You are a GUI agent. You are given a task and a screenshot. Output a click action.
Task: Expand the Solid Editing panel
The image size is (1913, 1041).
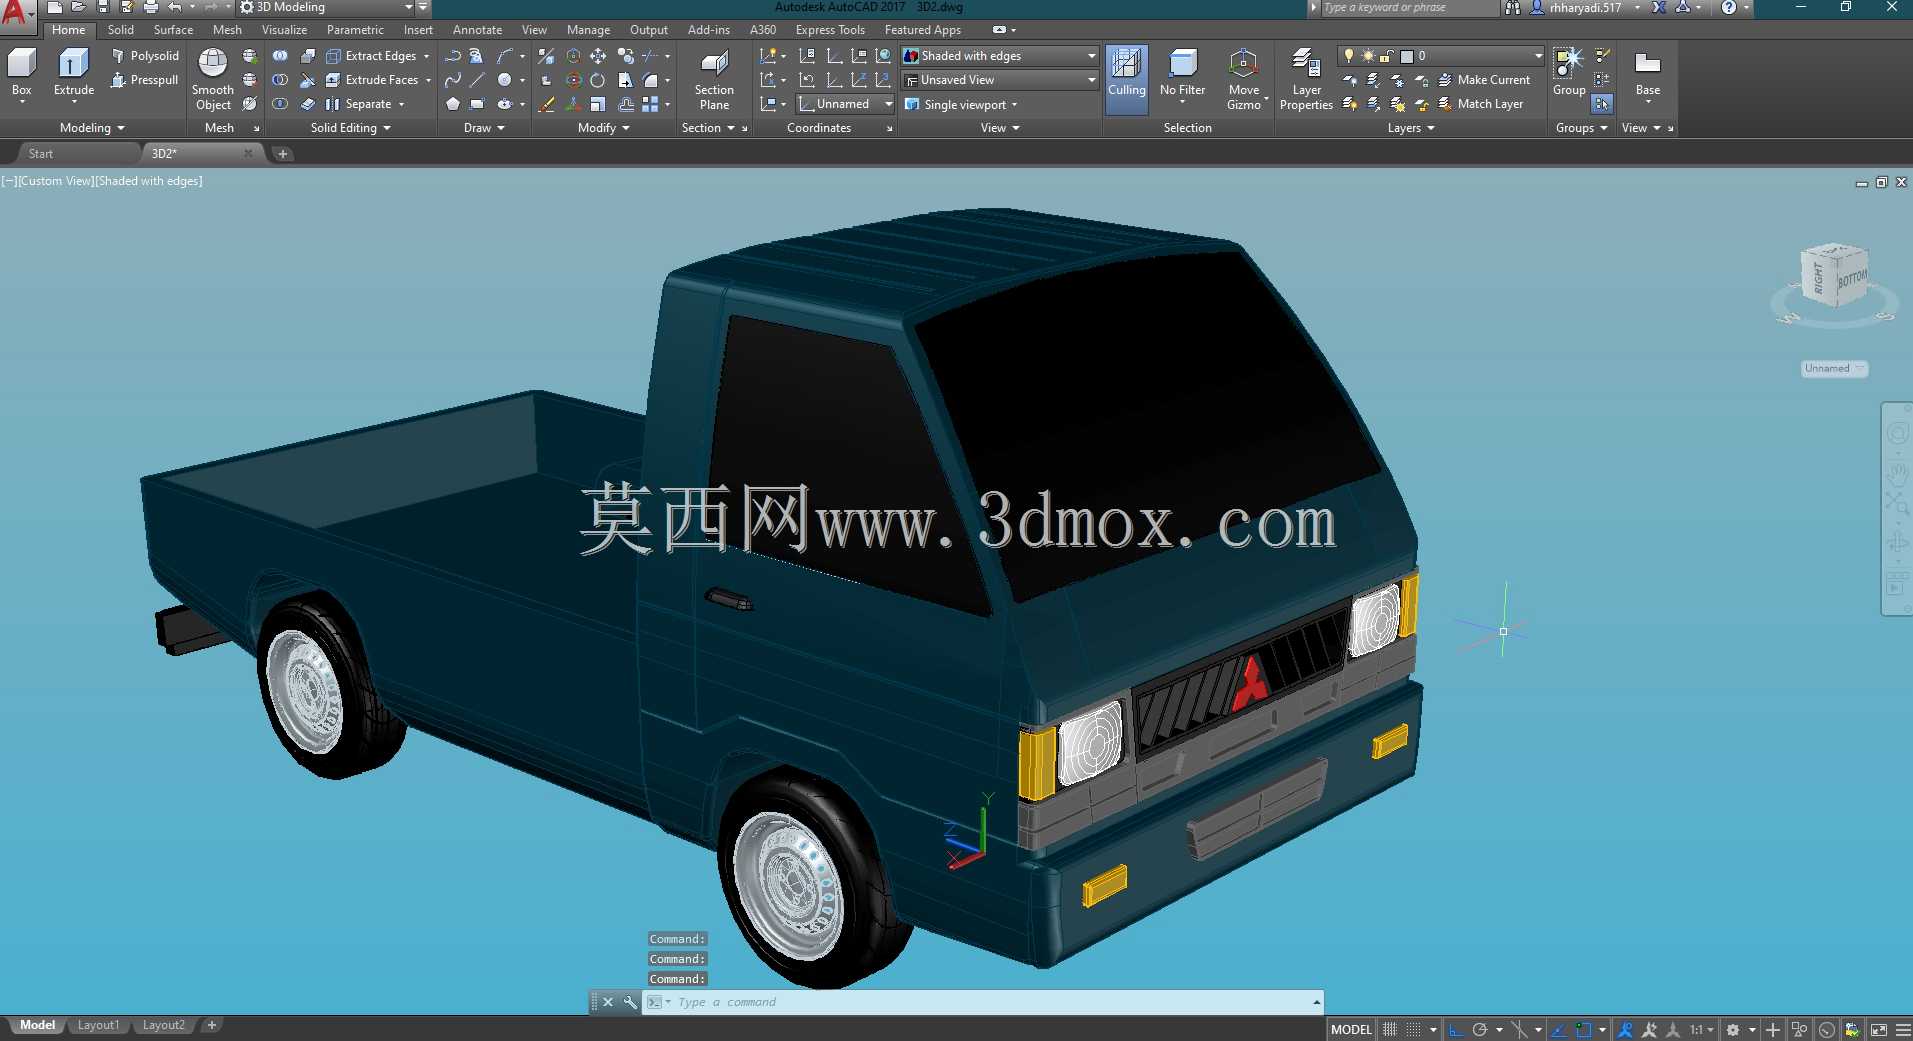(x=350, y=128)
